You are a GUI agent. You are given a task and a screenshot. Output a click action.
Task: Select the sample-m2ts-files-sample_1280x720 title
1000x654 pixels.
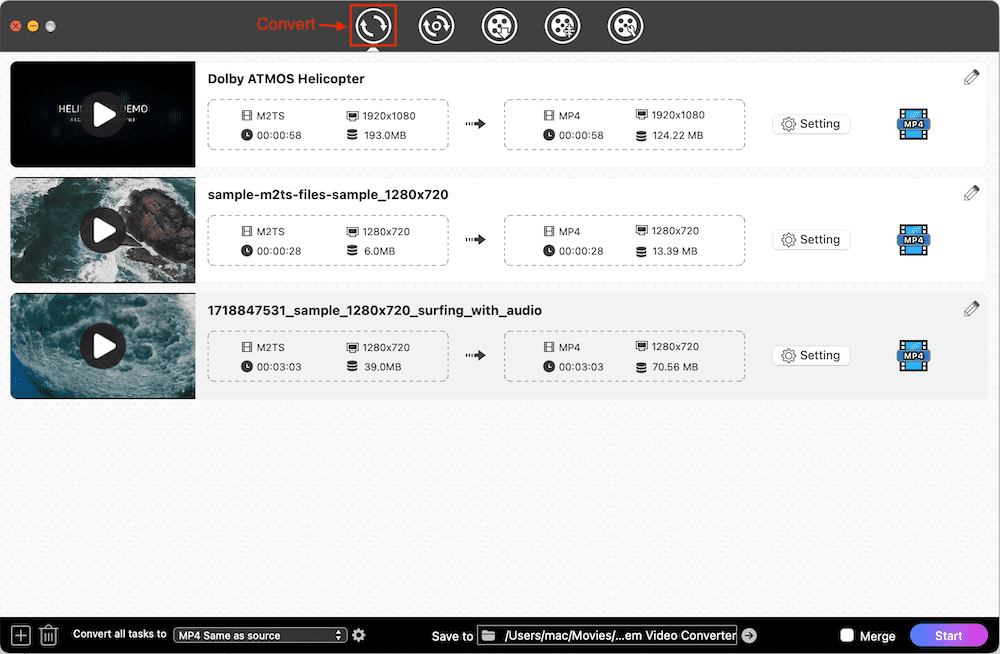coord(328,195)
